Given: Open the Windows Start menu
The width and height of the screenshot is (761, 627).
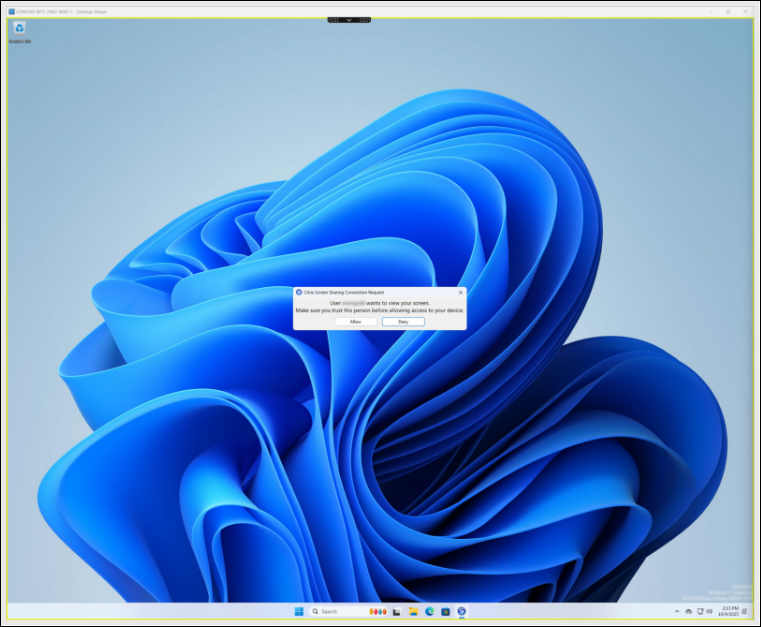Looking at the screenshot, I should pyautogui.click(x=298, y=611).
